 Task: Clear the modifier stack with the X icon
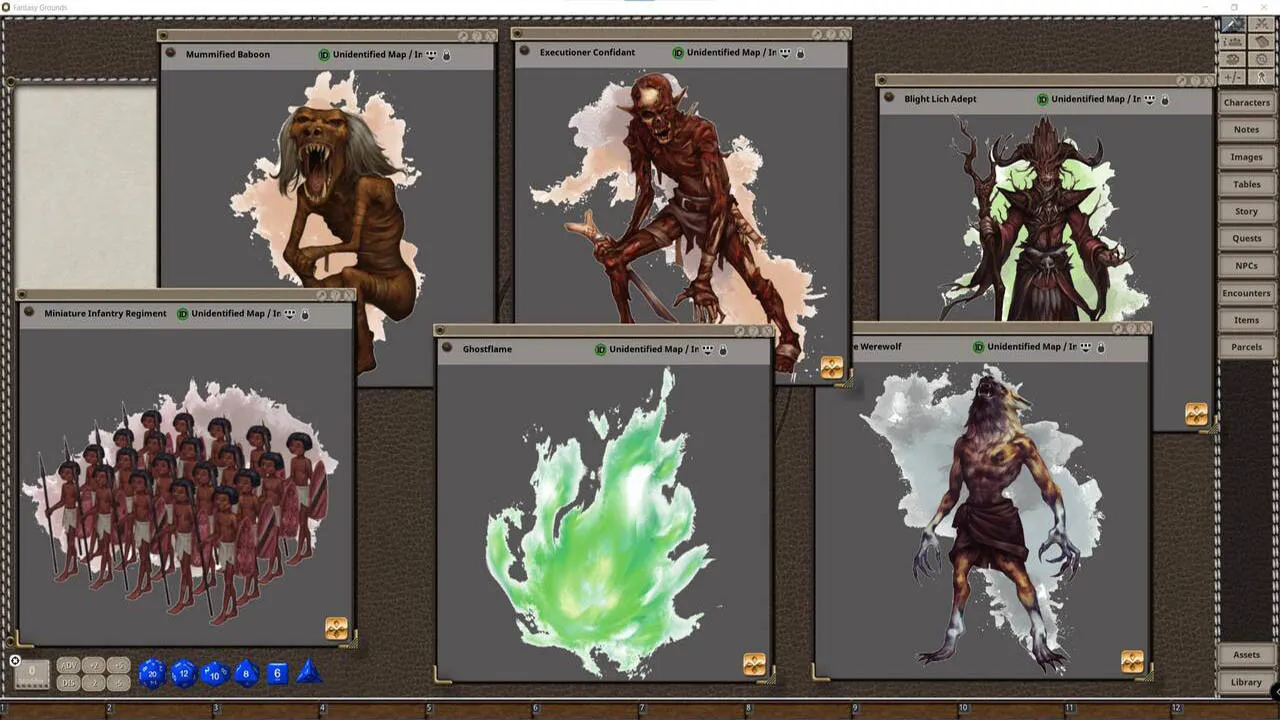(x=15, y=660)
